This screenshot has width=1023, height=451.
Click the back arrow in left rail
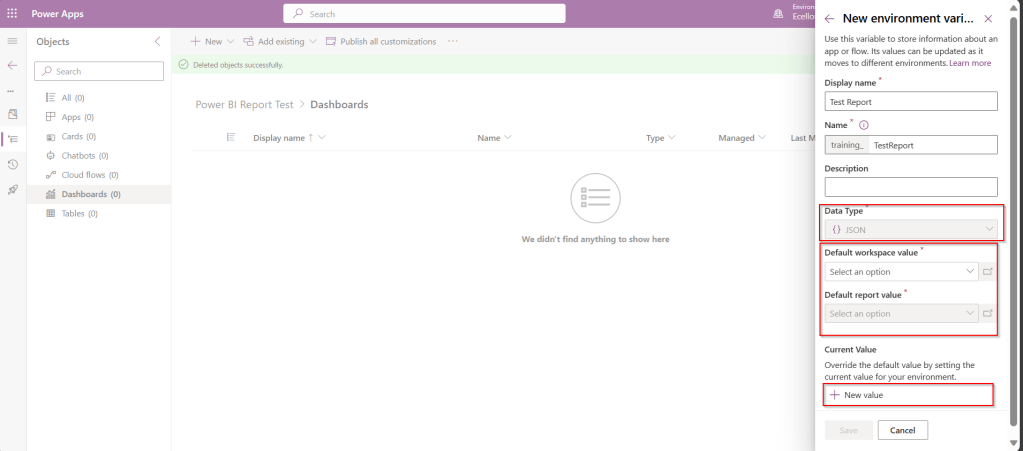(12, 65)
